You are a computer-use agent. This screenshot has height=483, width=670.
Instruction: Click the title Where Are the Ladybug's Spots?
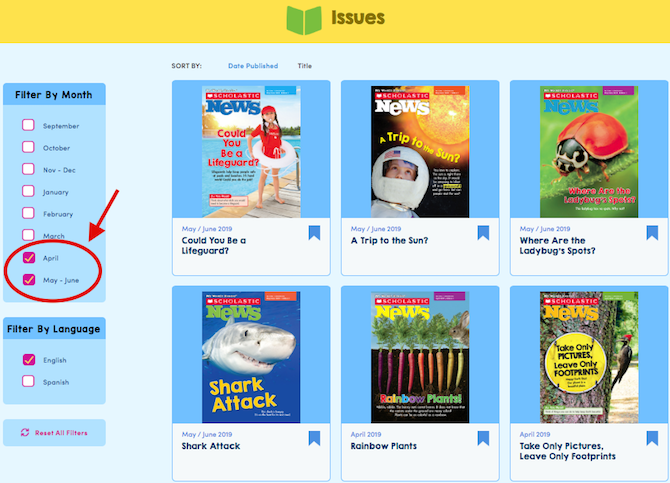tap(557, 246)
